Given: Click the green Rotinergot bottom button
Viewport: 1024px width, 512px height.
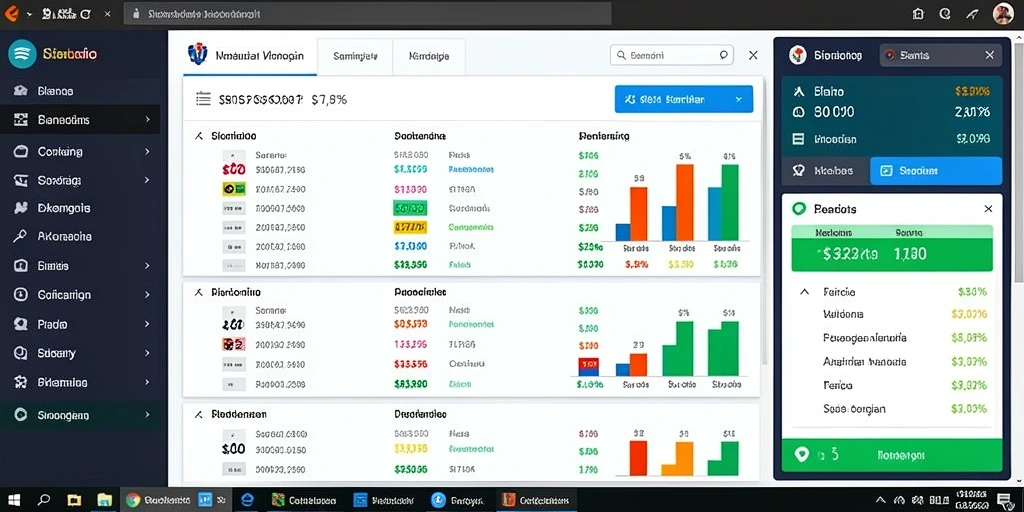Looking at the screenshot, I should tap(891, 455).
